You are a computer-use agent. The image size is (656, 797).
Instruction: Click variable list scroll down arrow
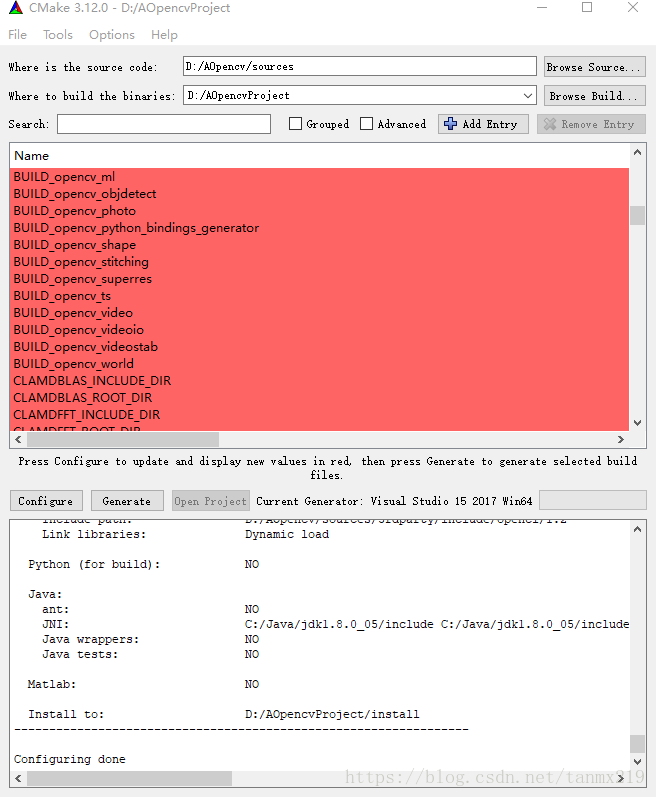point(637,423)
